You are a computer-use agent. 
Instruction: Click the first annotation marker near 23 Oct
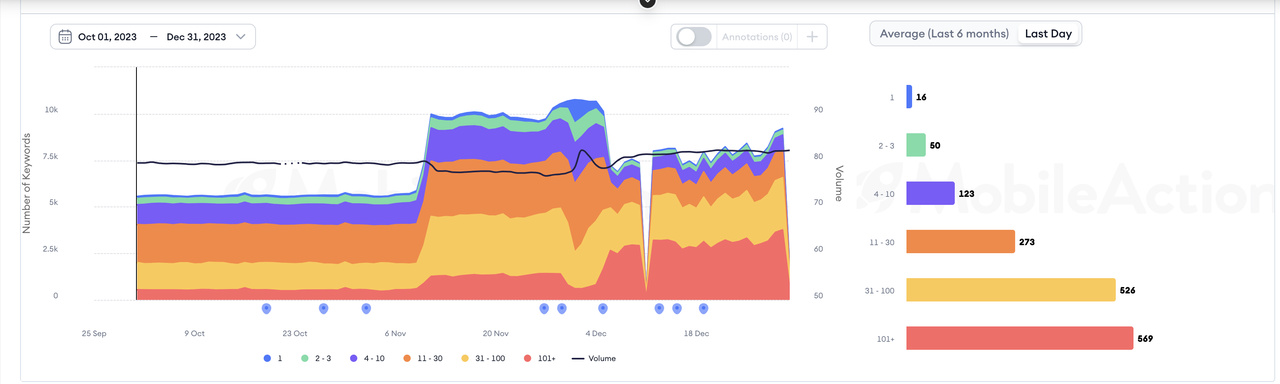coord(266,309)
